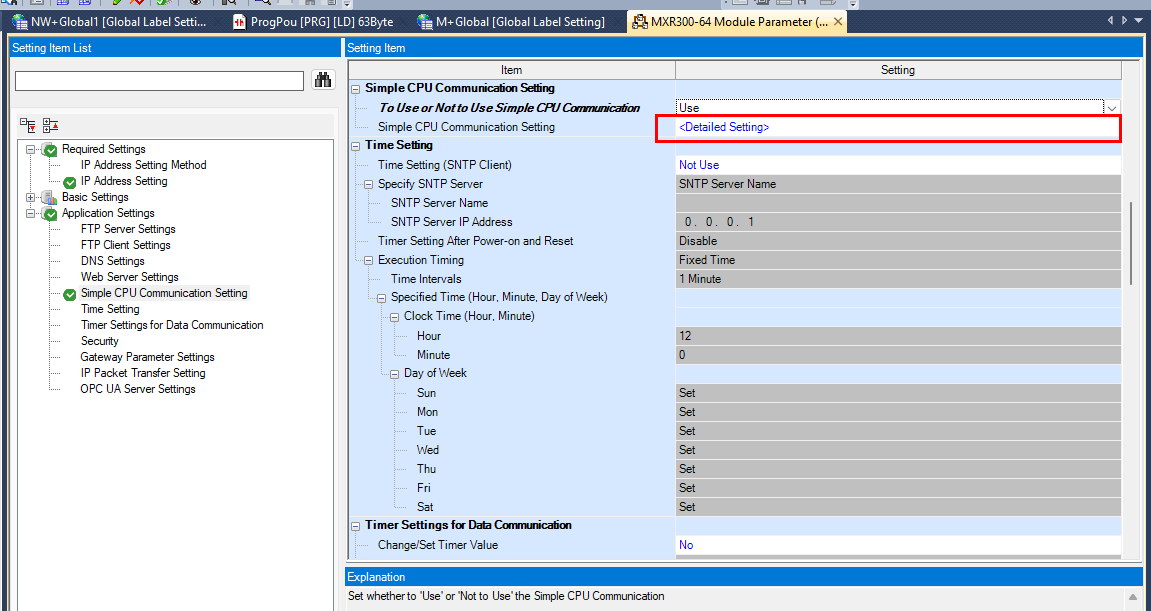Click the green check beside IP Address Setting

70,182
